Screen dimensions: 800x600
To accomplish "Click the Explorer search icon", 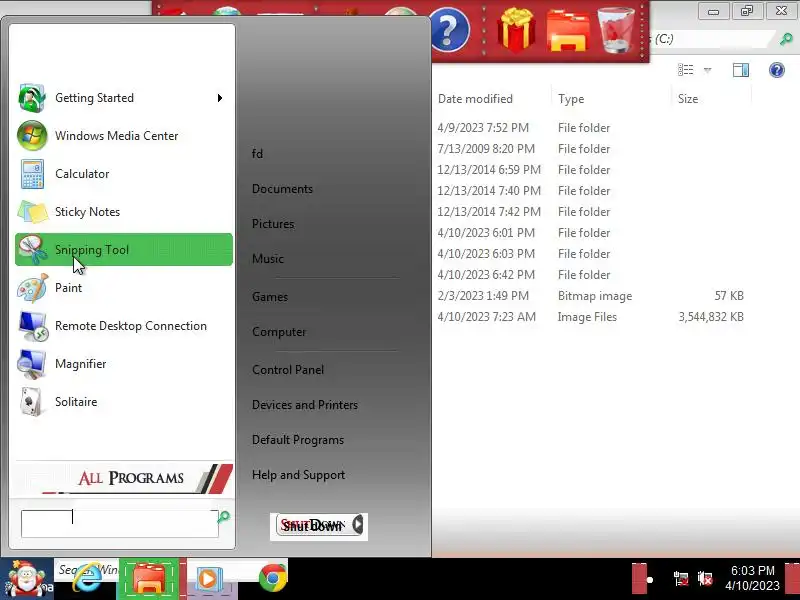I will click(x=786, y=39).
